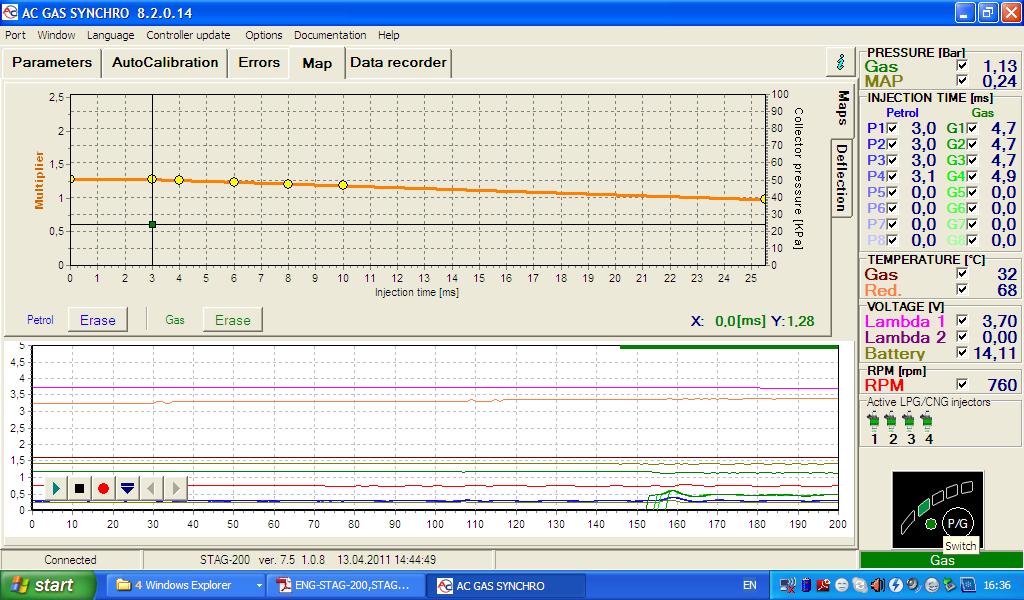Open the Language menu
The height and width of the screenshot is (600, 1024).
(x=110, y=35)
